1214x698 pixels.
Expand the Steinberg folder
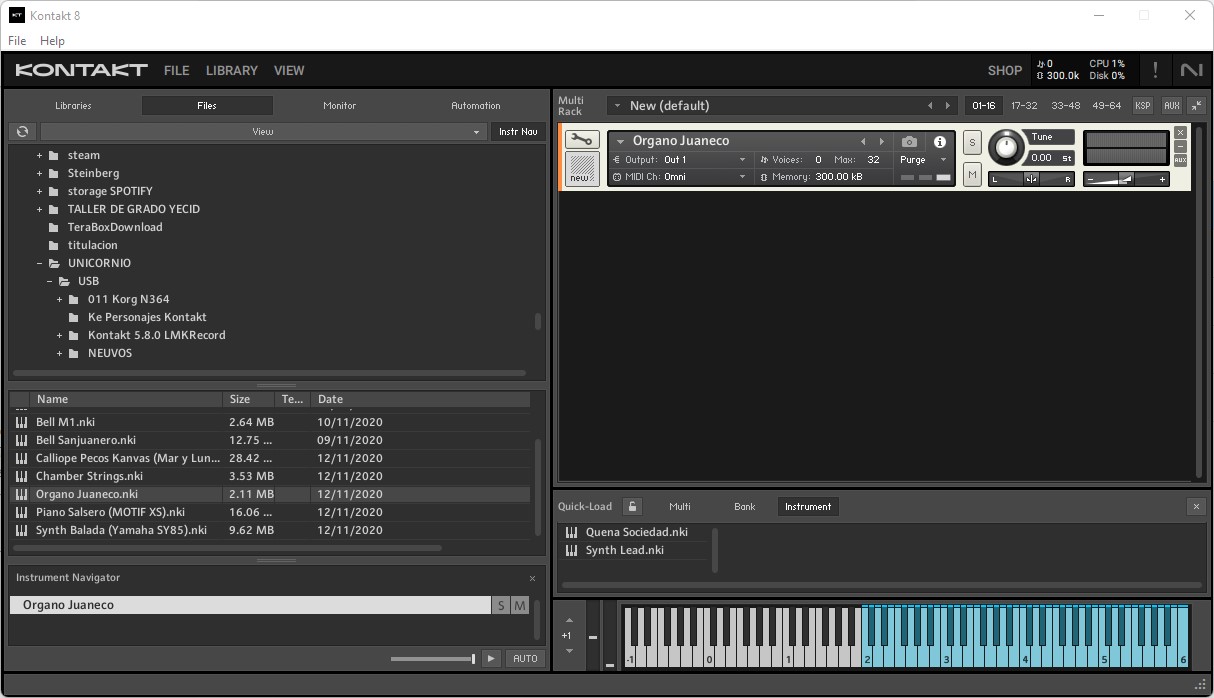point(40,173)
